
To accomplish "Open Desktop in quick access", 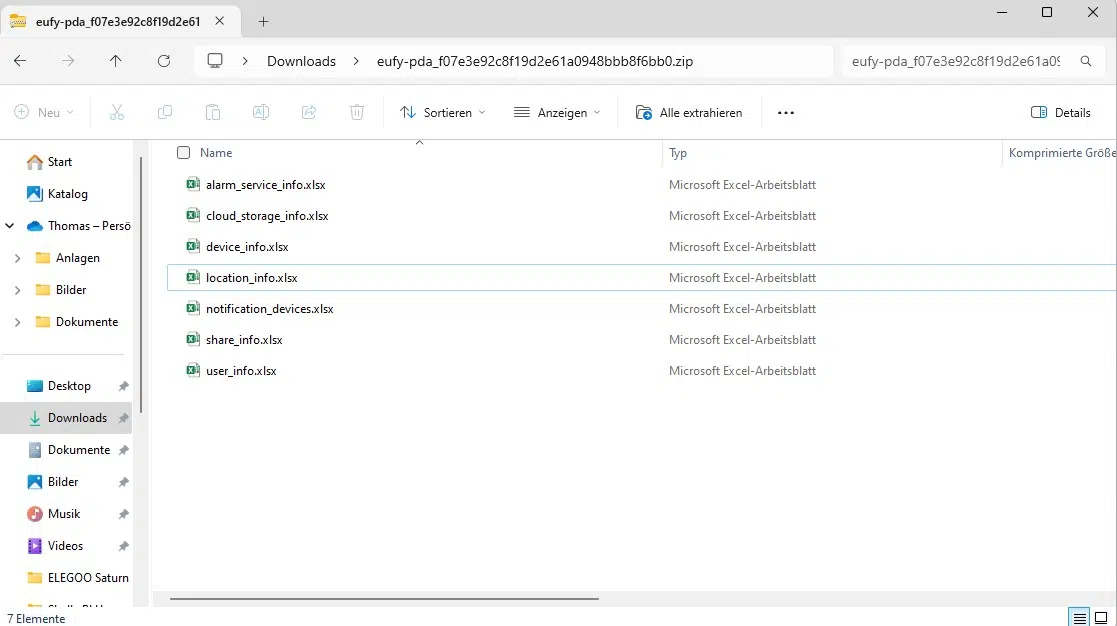I will coord(69,386).
